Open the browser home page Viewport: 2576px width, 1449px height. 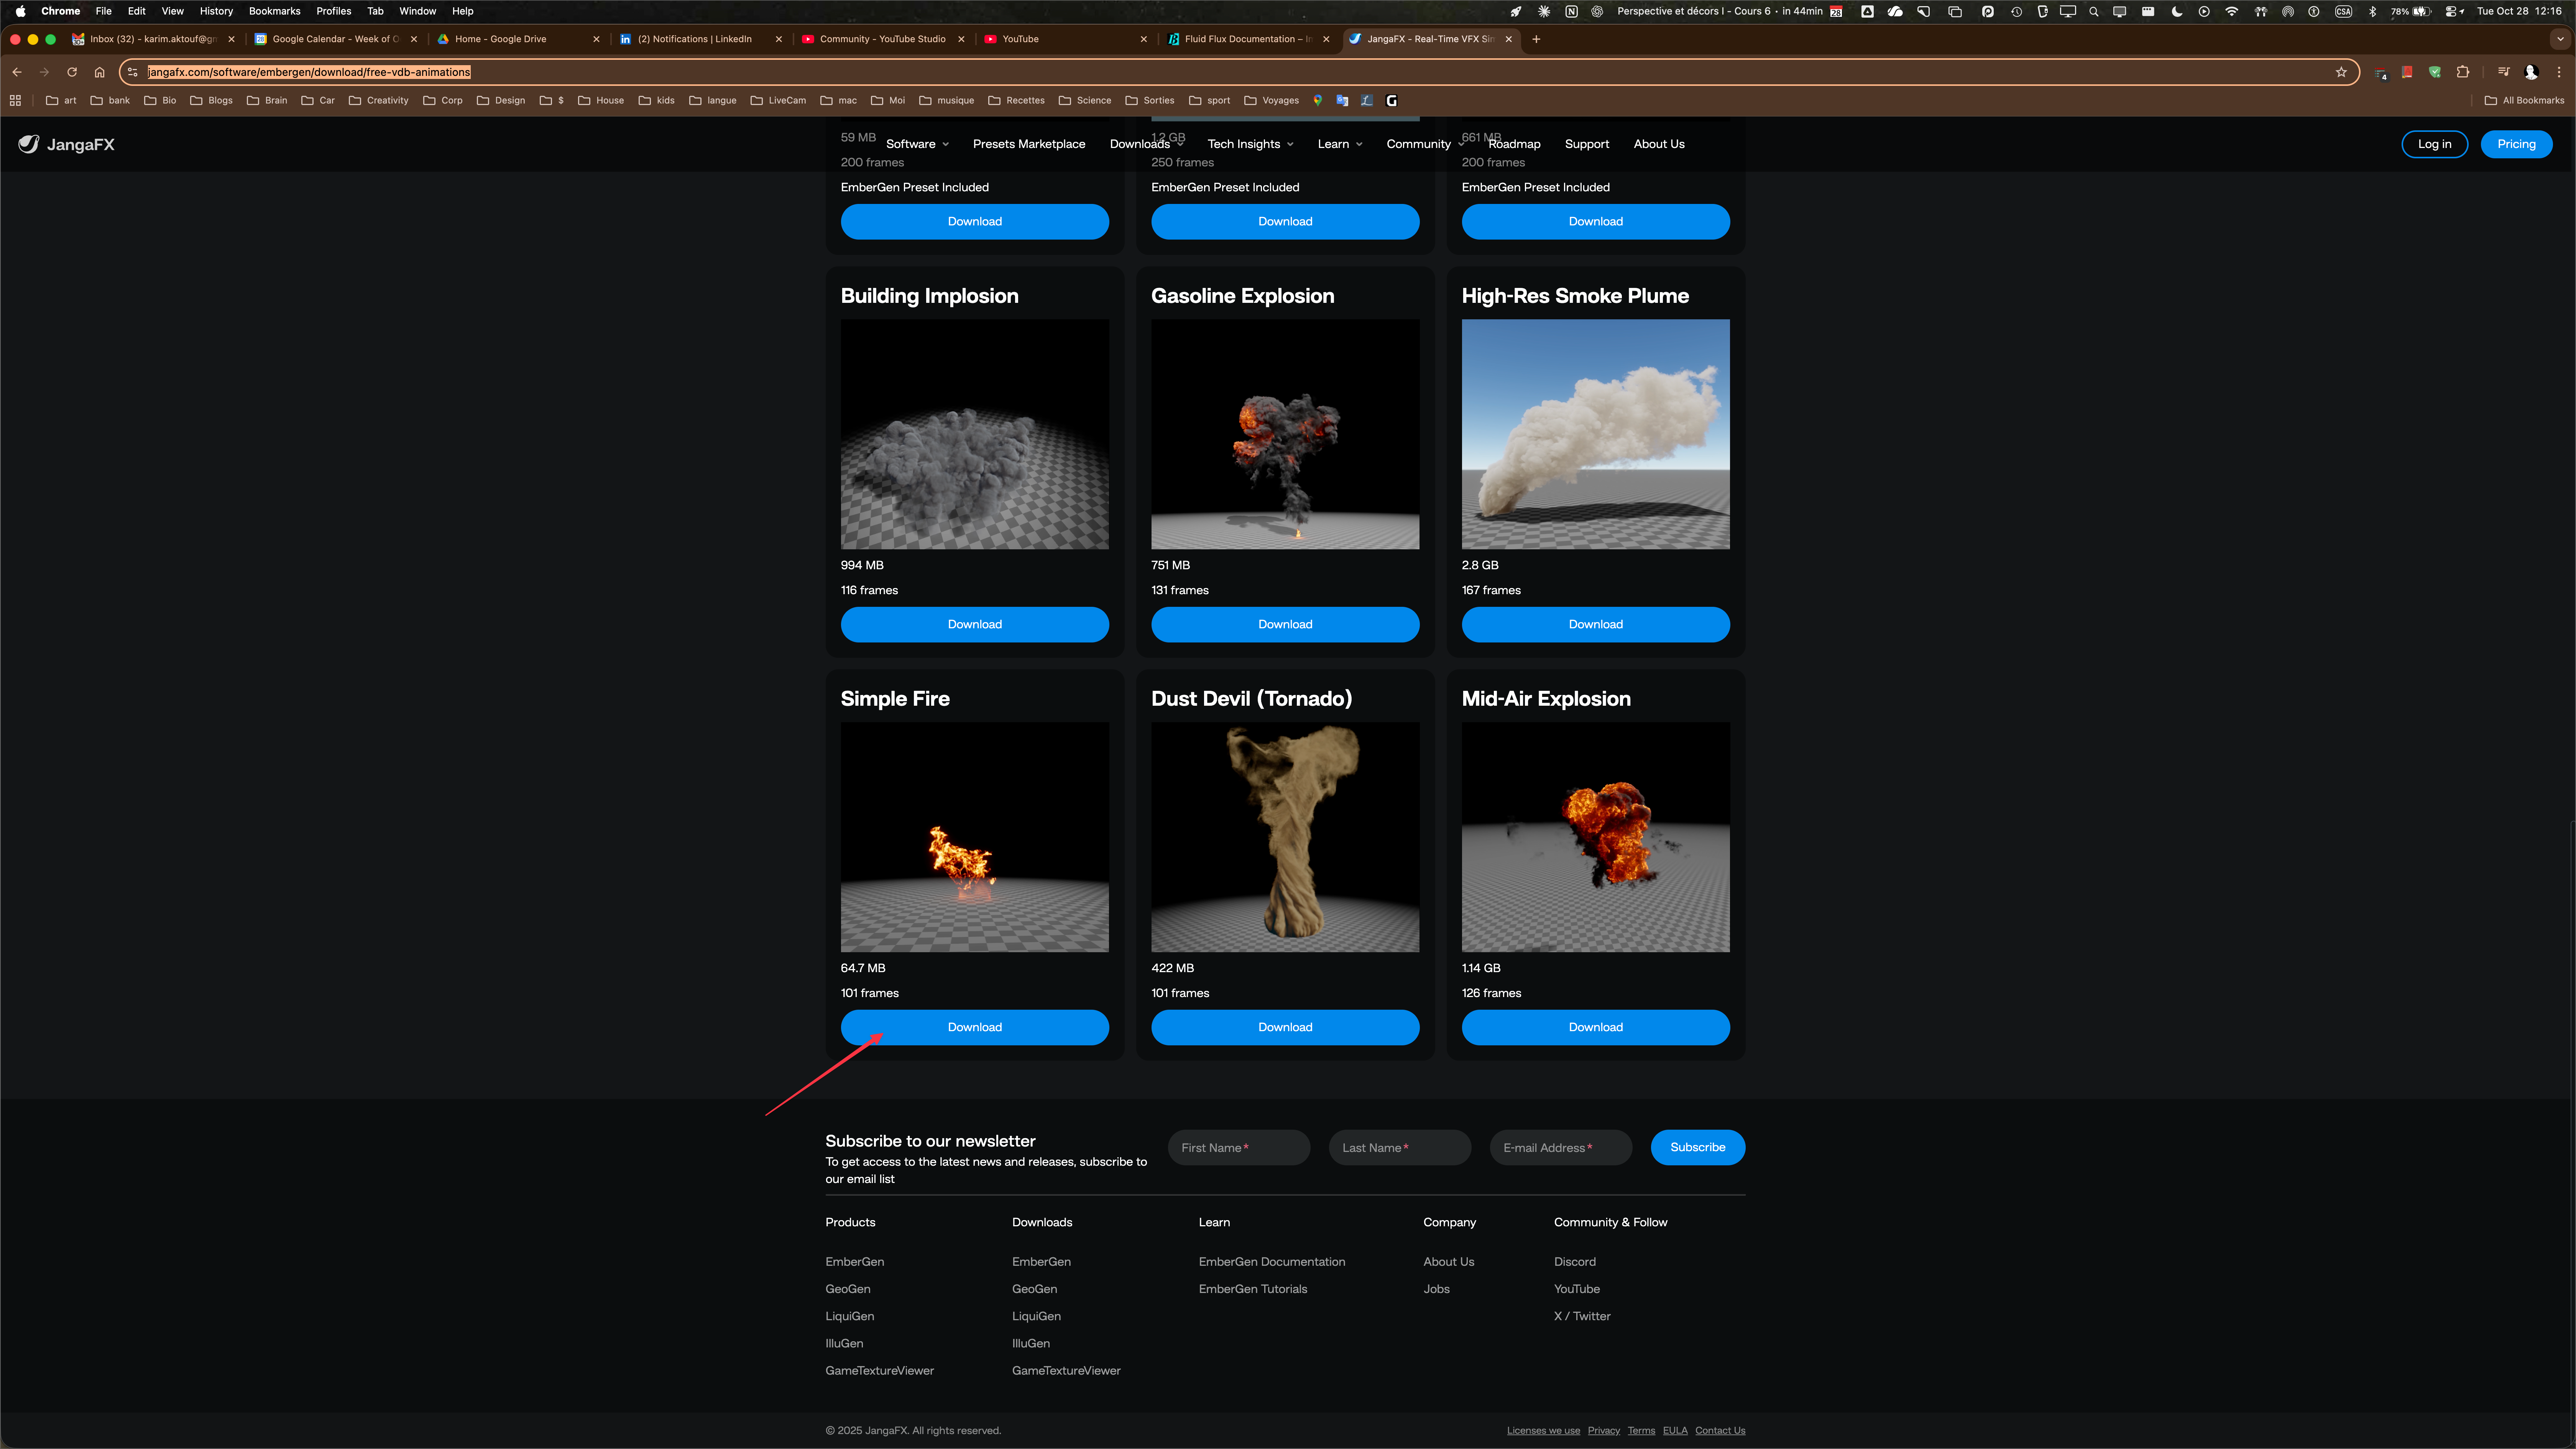click(x=99, y=72)
